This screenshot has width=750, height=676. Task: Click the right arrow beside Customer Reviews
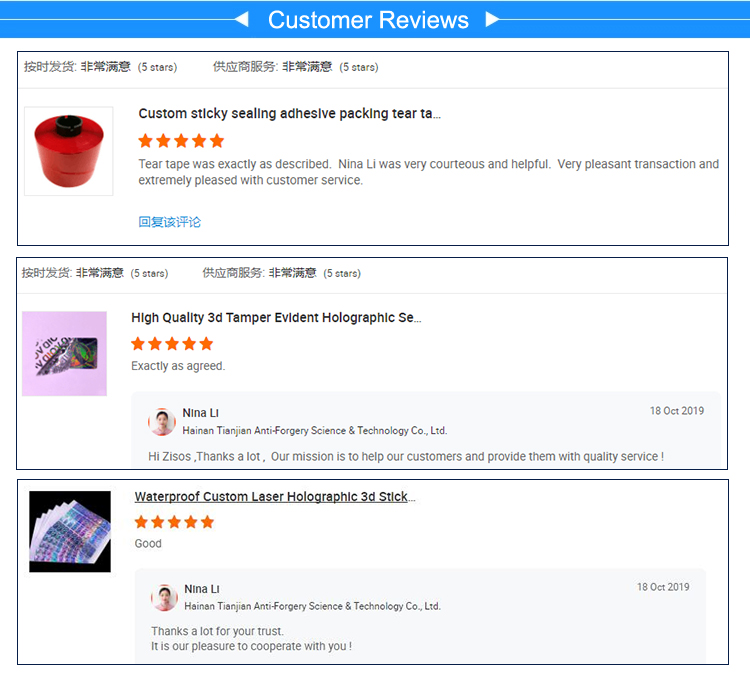(x=492, y=20)
